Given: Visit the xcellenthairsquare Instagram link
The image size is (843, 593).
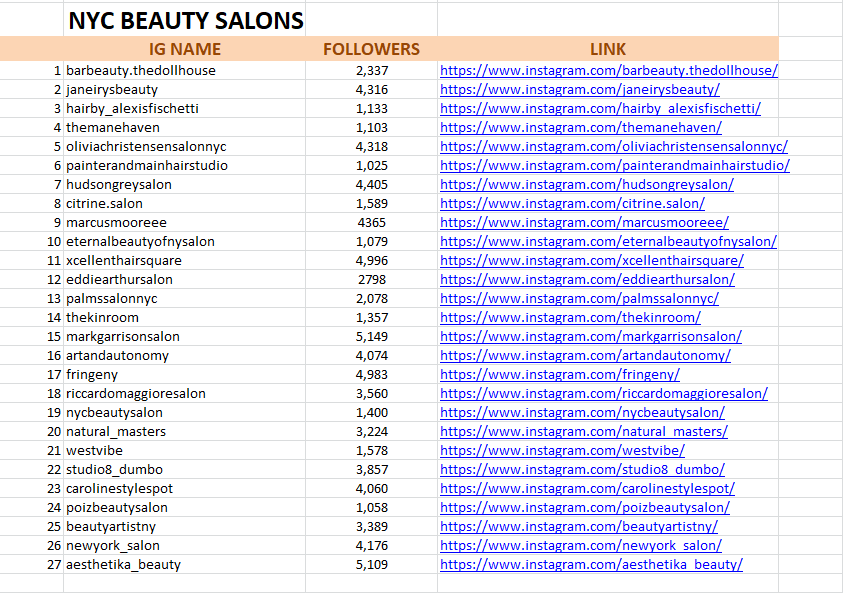Looking at the screenshot, I should 591,260.
